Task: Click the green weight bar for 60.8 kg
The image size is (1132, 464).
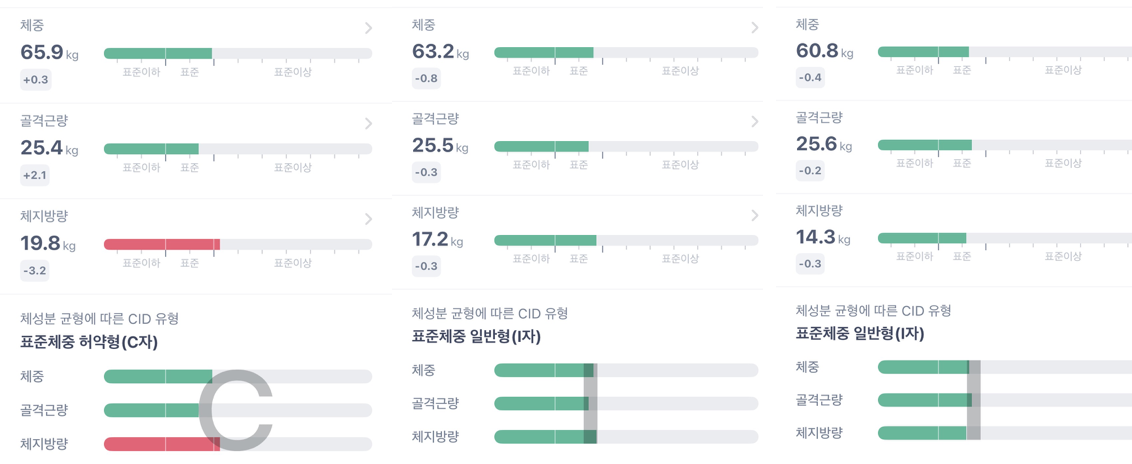Action: point(923,52)
